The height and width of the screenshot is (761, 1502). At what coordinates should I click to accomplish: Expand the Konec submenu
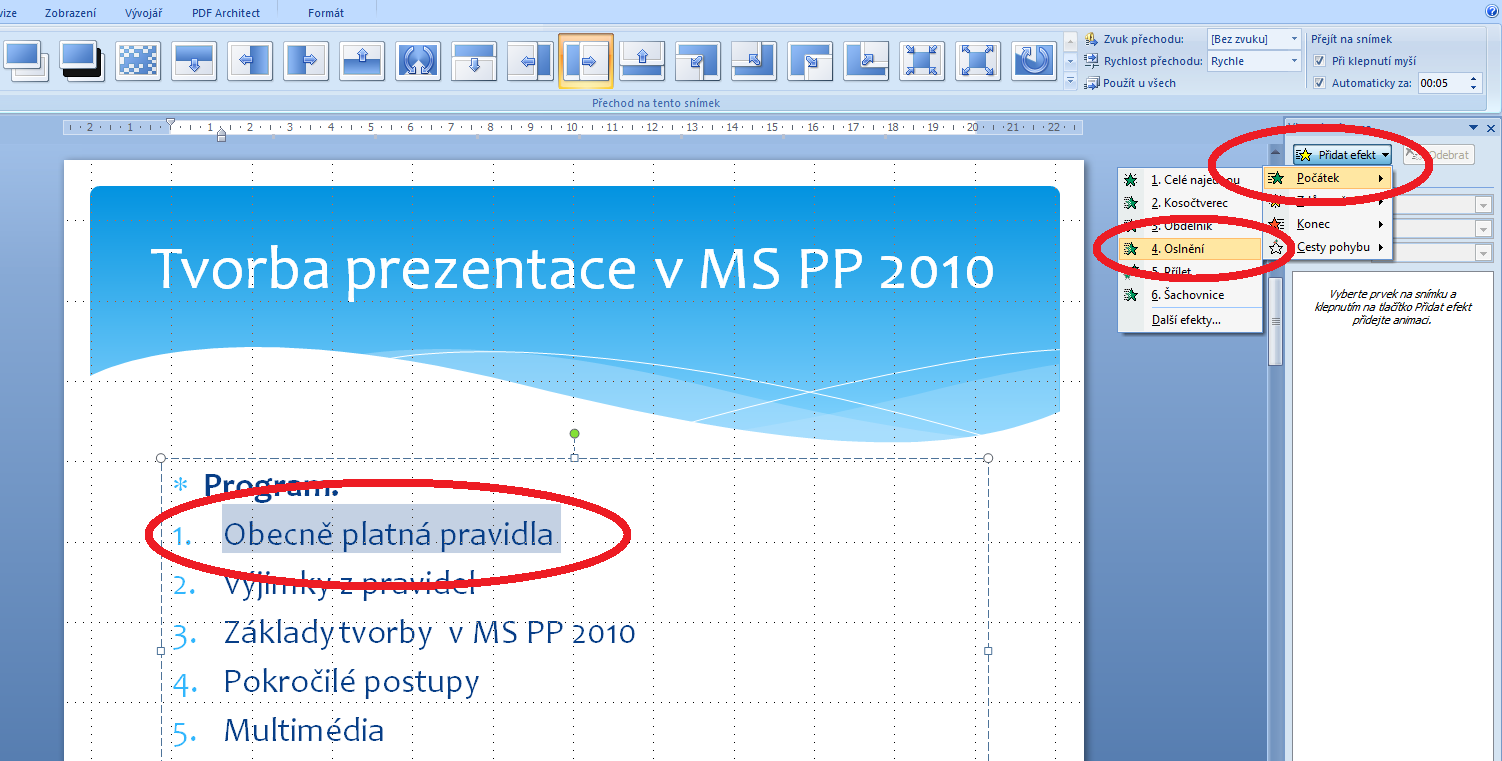(1328, 224)
